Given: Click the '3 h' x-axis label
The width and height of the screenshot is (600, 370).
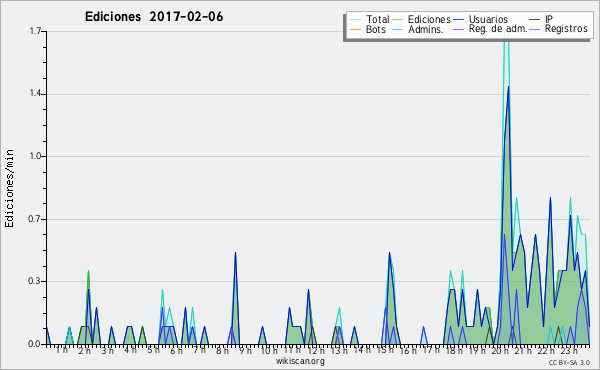Looking at the screenshot, I should (108, 350).
